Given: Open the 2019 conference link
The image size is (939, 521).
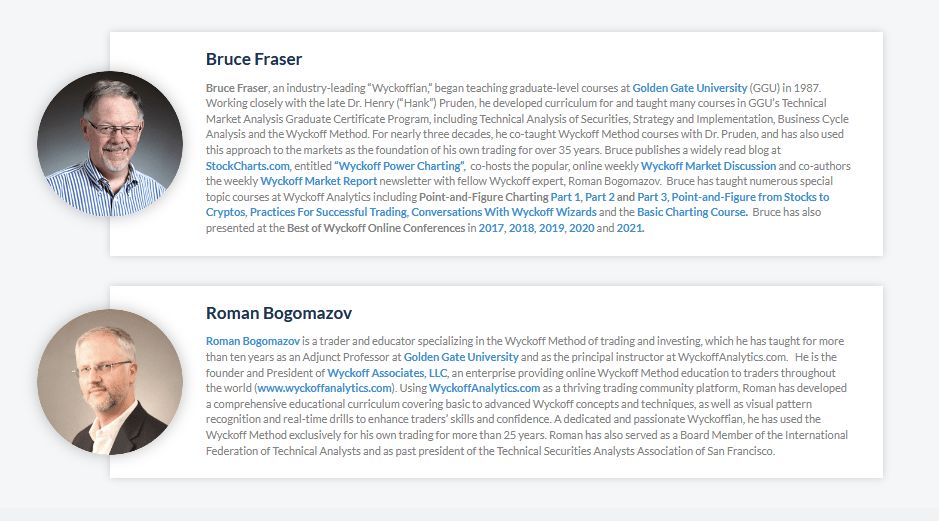Looking at the screenshot, I should click(551, 228).
